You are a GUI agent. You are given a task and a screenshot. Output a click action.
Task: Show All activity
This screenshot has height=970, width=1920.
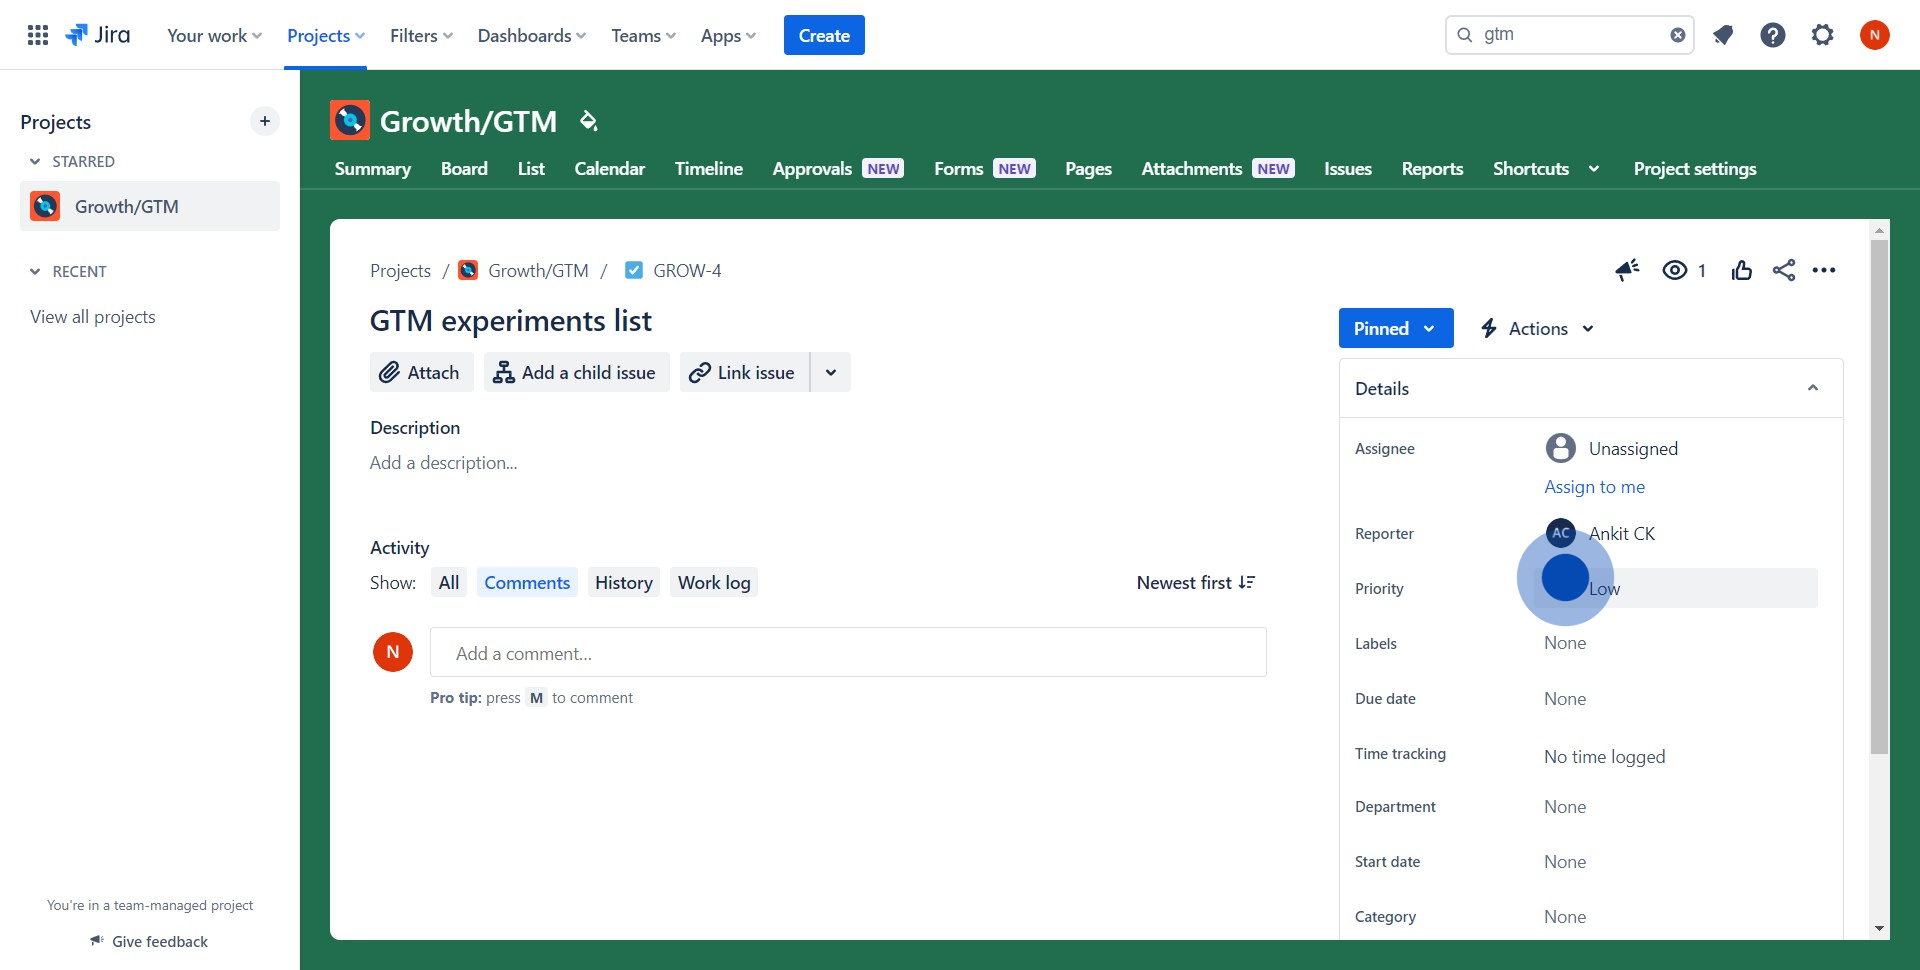pos(449,582)
